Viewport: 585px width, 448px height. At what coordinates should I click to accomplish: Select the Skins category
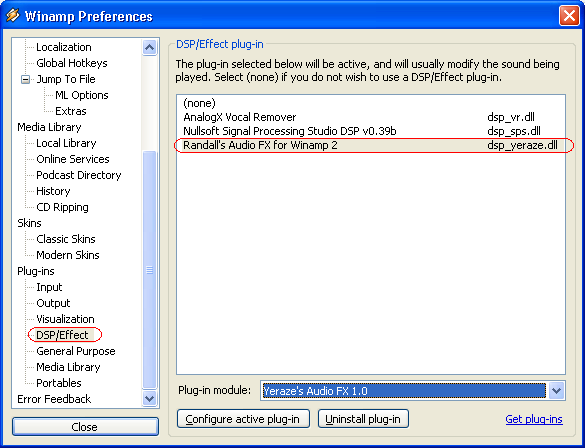(x=29, y=223)
